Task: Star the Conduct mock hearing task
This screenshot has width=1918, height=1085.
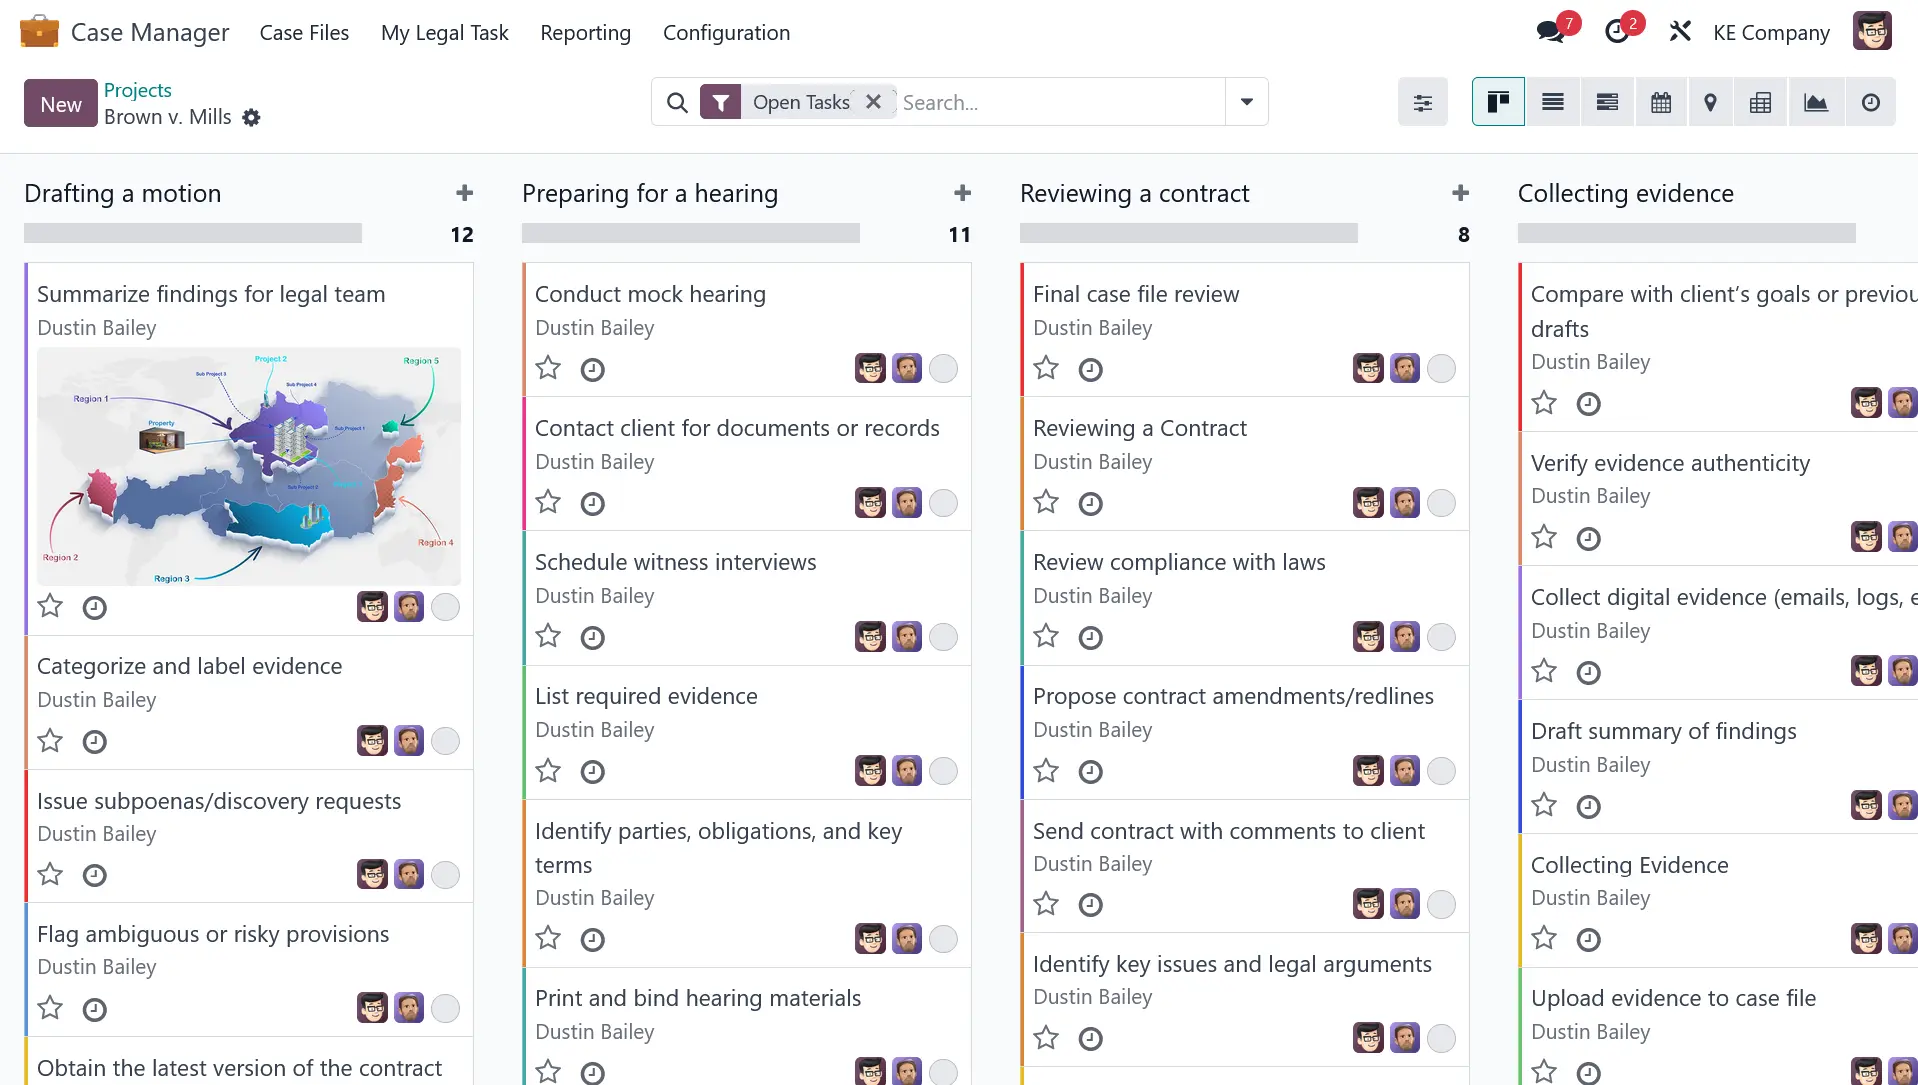Action: point(548,369)
